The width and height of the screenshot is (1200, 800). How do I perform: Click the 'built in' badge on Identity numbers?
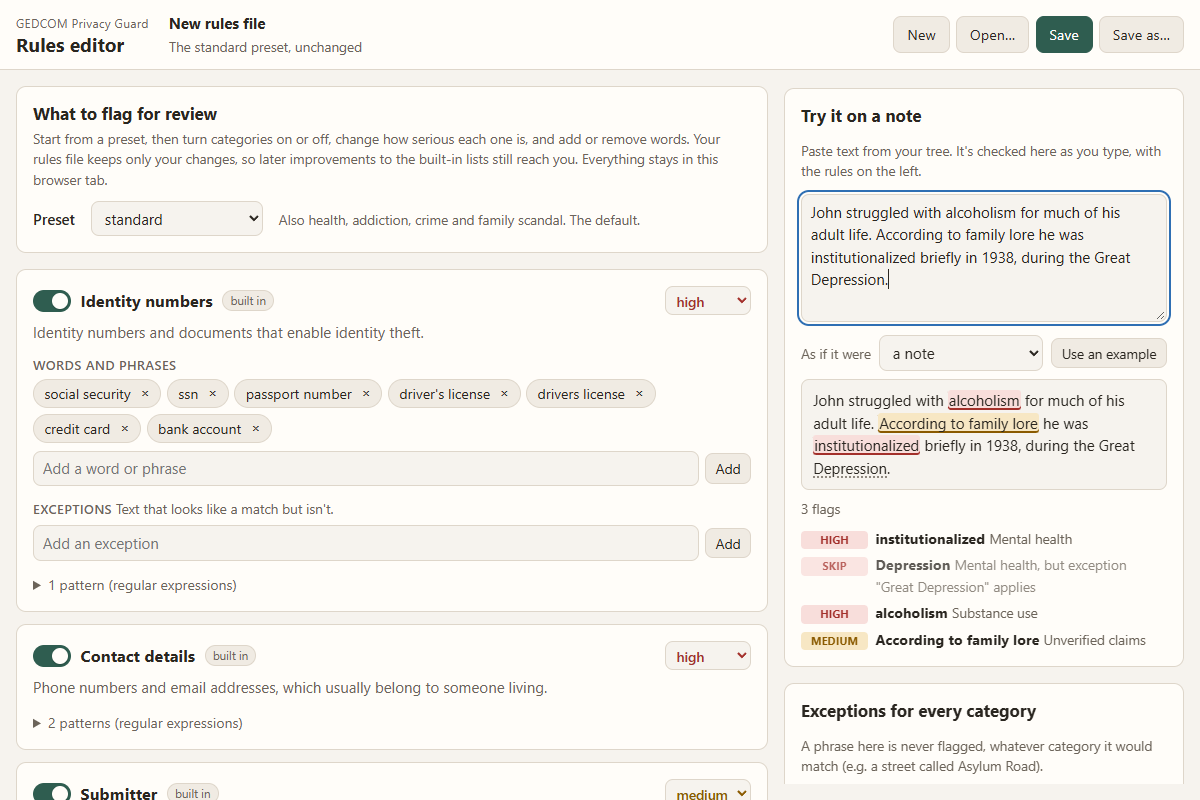click(248, 301)
